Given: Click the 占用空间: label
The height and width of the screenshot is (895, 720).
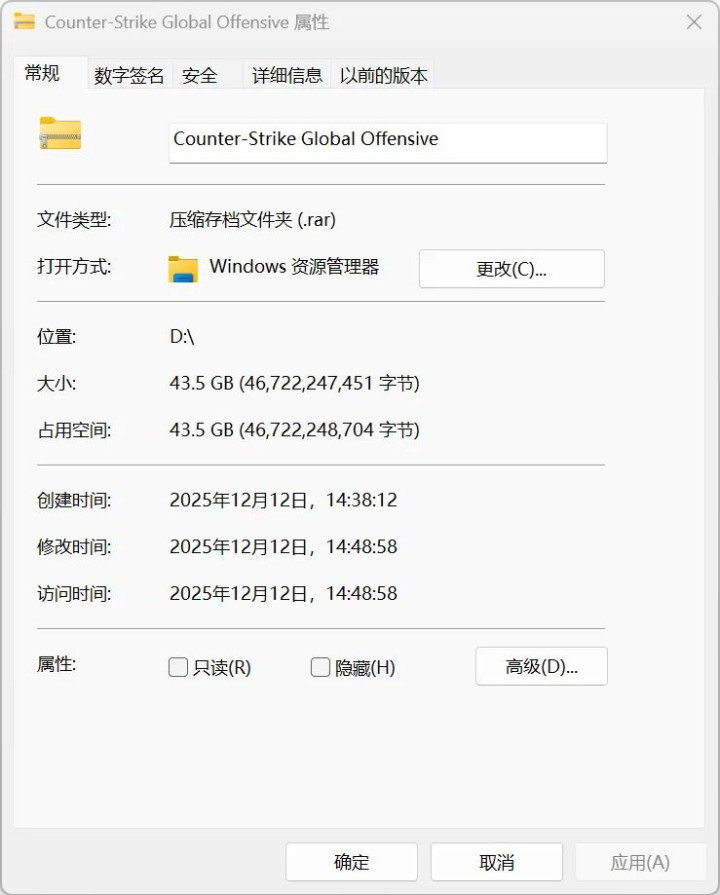Looking at the screenshot, I should pos(74,430).
